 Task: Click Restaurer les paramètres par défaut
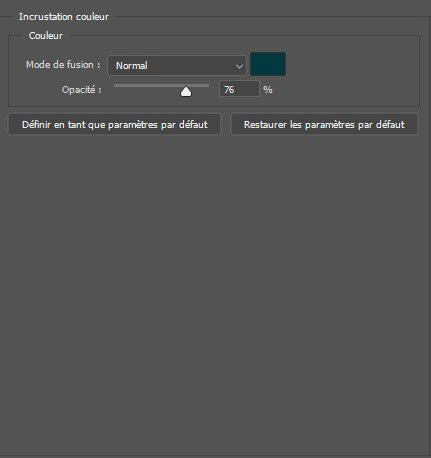(x=324, y=124)
